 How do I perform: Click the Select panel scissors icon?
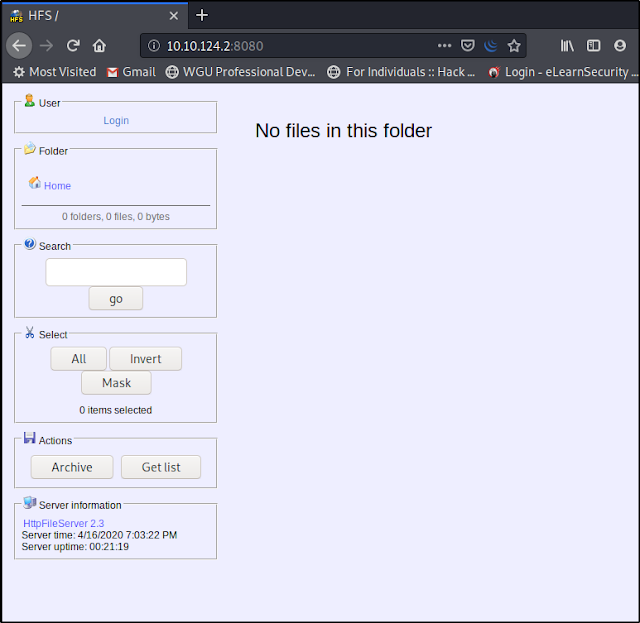[x=29, y=332]
